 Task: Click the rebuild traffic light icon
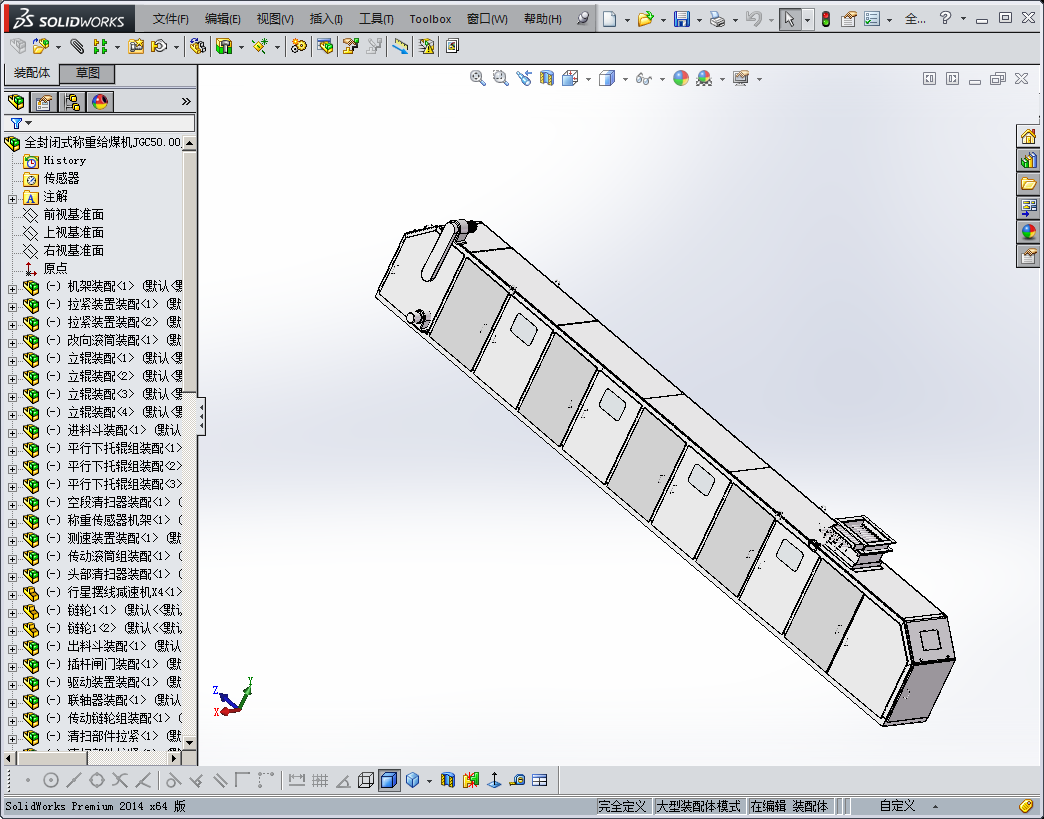coord(825,19)
